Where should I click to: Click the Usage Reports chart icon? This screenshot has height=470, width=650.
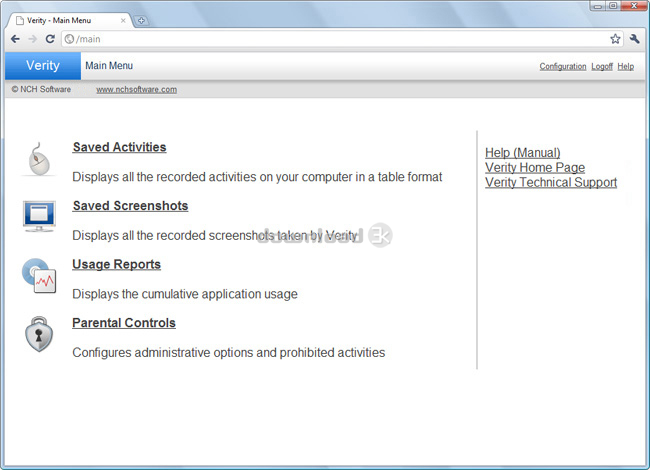(x=39, y=275)
